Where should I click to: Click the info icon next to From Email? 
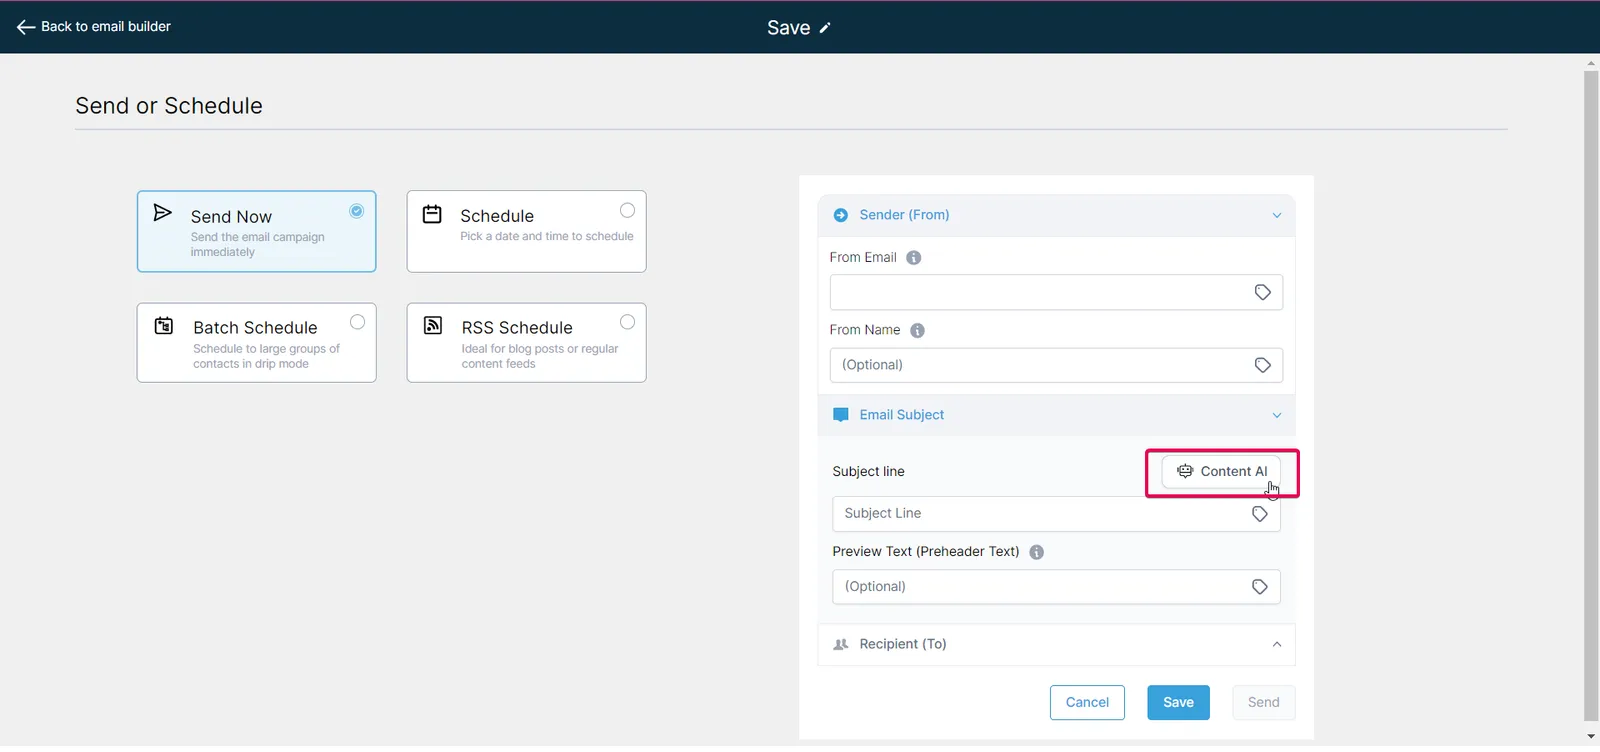(x=914, y=258)
